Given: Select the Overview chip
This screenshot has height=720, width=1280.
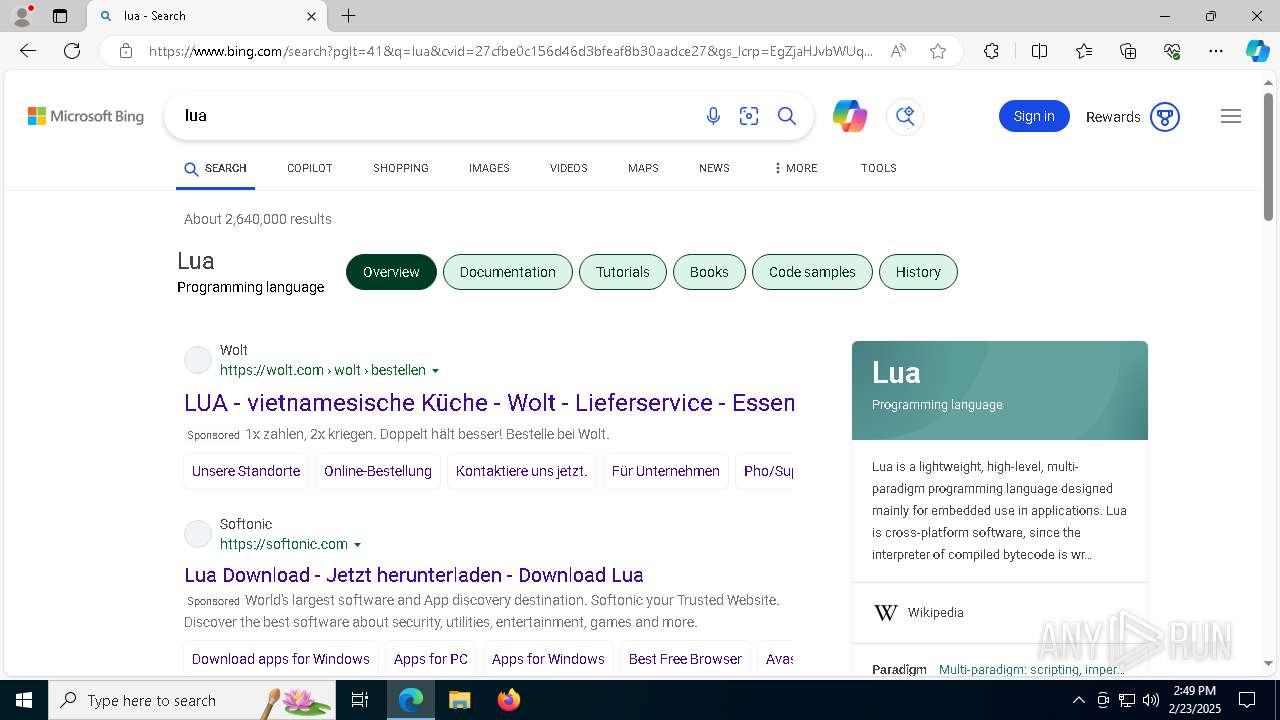Looking at the screenshot, I should 391,272.
